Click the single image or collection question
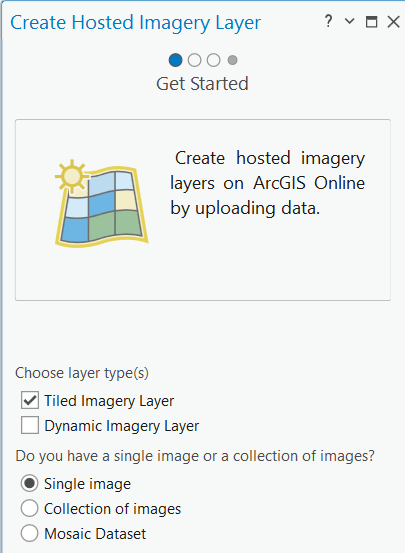This screenshot has height=553, width=405. point(195,456)
